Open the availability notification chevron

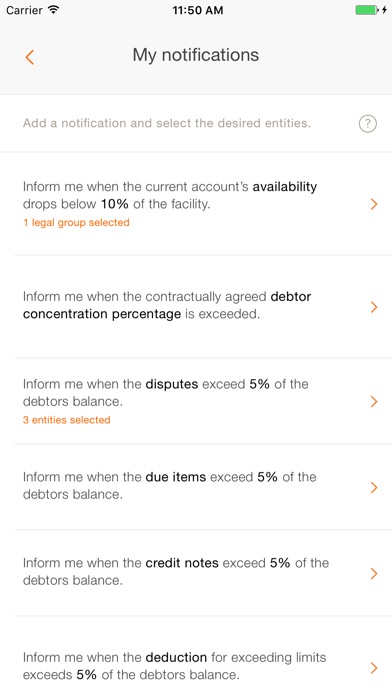click(374, 204)
